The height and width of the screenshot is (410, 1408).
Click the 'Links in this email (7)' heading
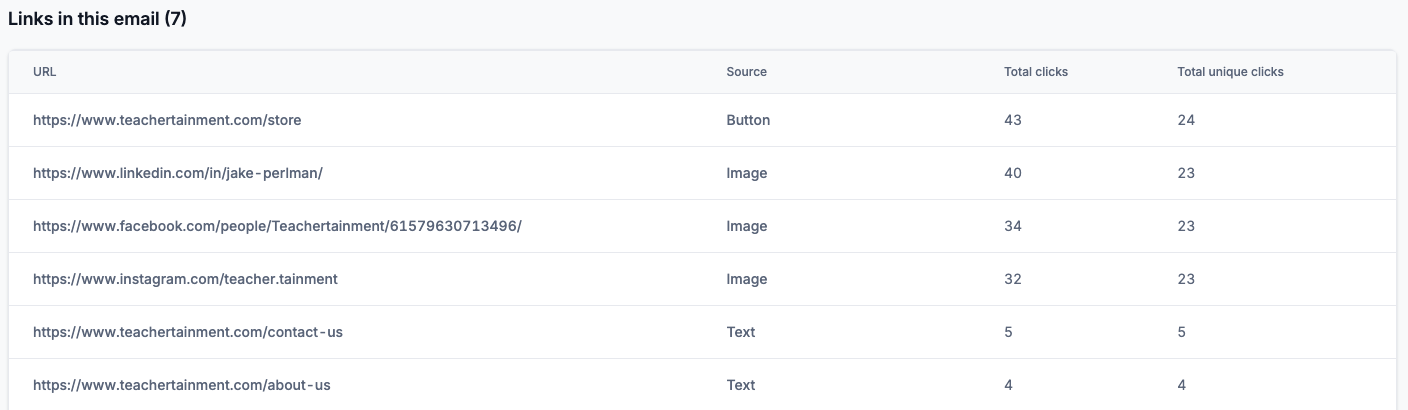point(97,19)
